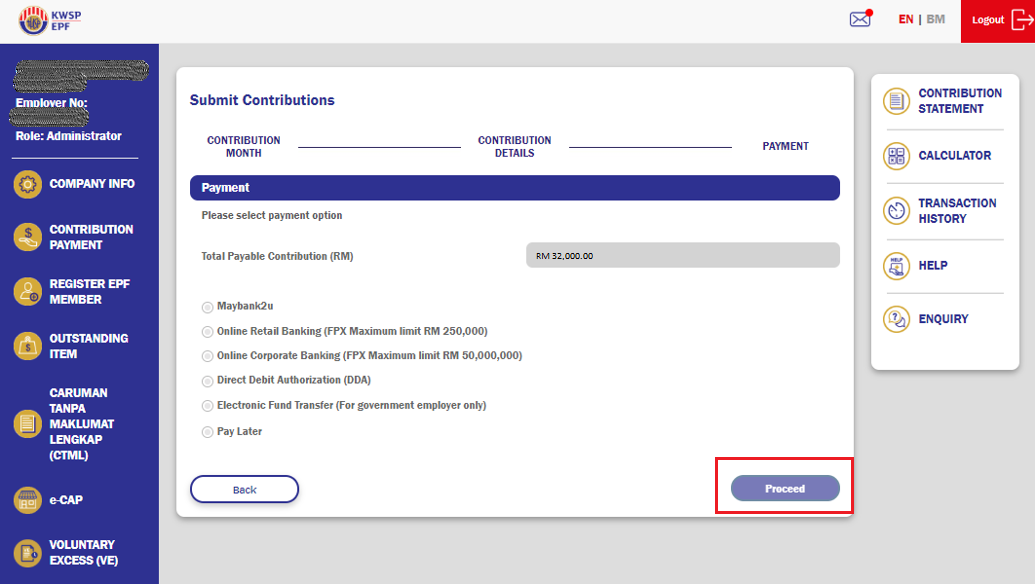1035x584 pixels.
Task: Open the Voluntary Excess (VE) section
Action: [80, 551]
